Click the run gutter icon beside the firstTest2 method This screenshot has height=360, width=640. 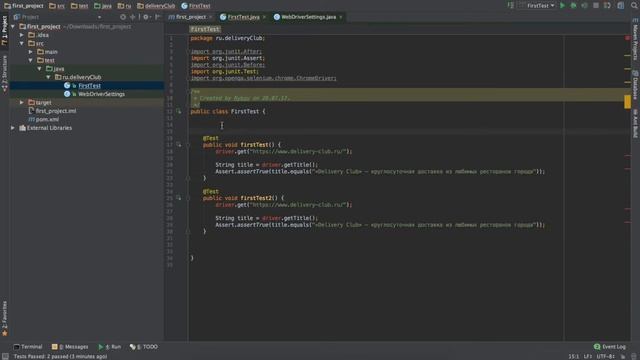tap(178, 198)
